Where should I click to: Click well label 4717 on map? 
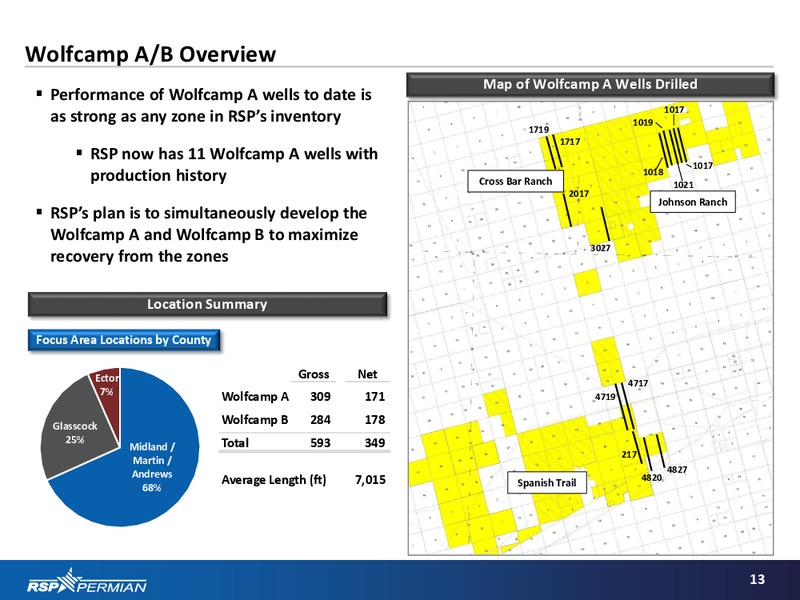pyautogui.click(x=638, y=383)
